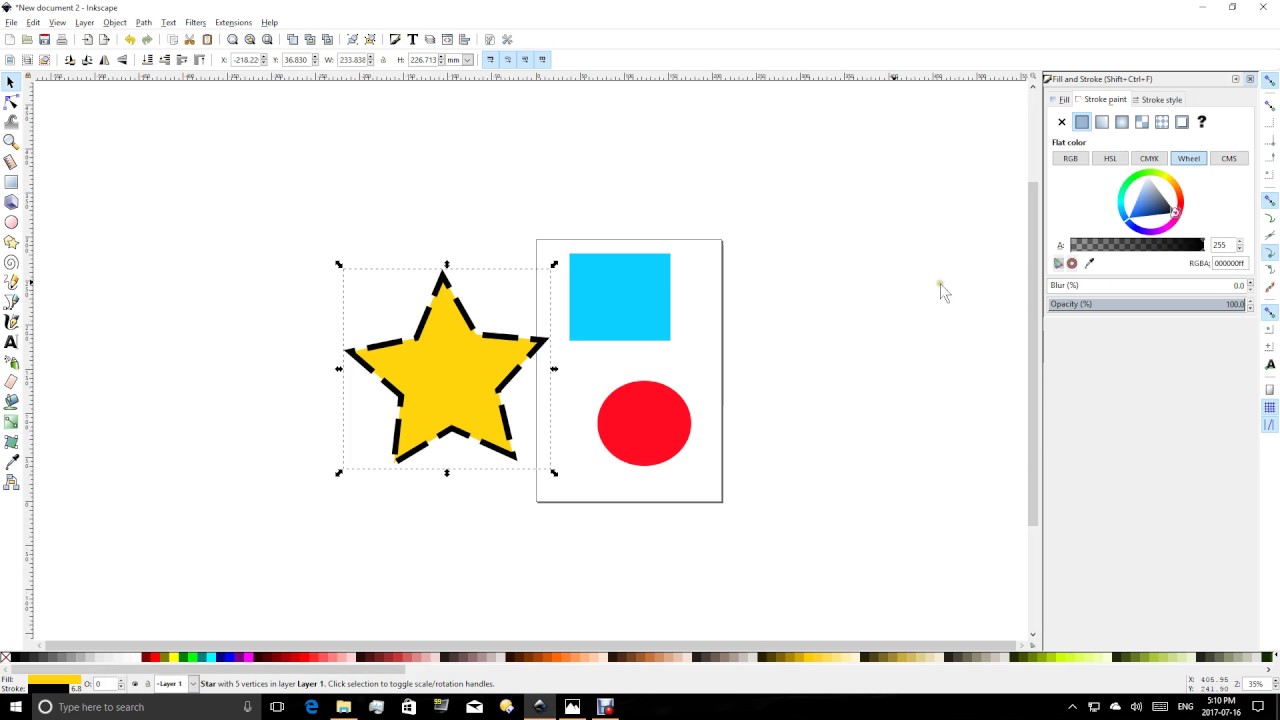1280x720 pixels.
Task: Open the mm units dropdown
Action: [x=467, y=60]
